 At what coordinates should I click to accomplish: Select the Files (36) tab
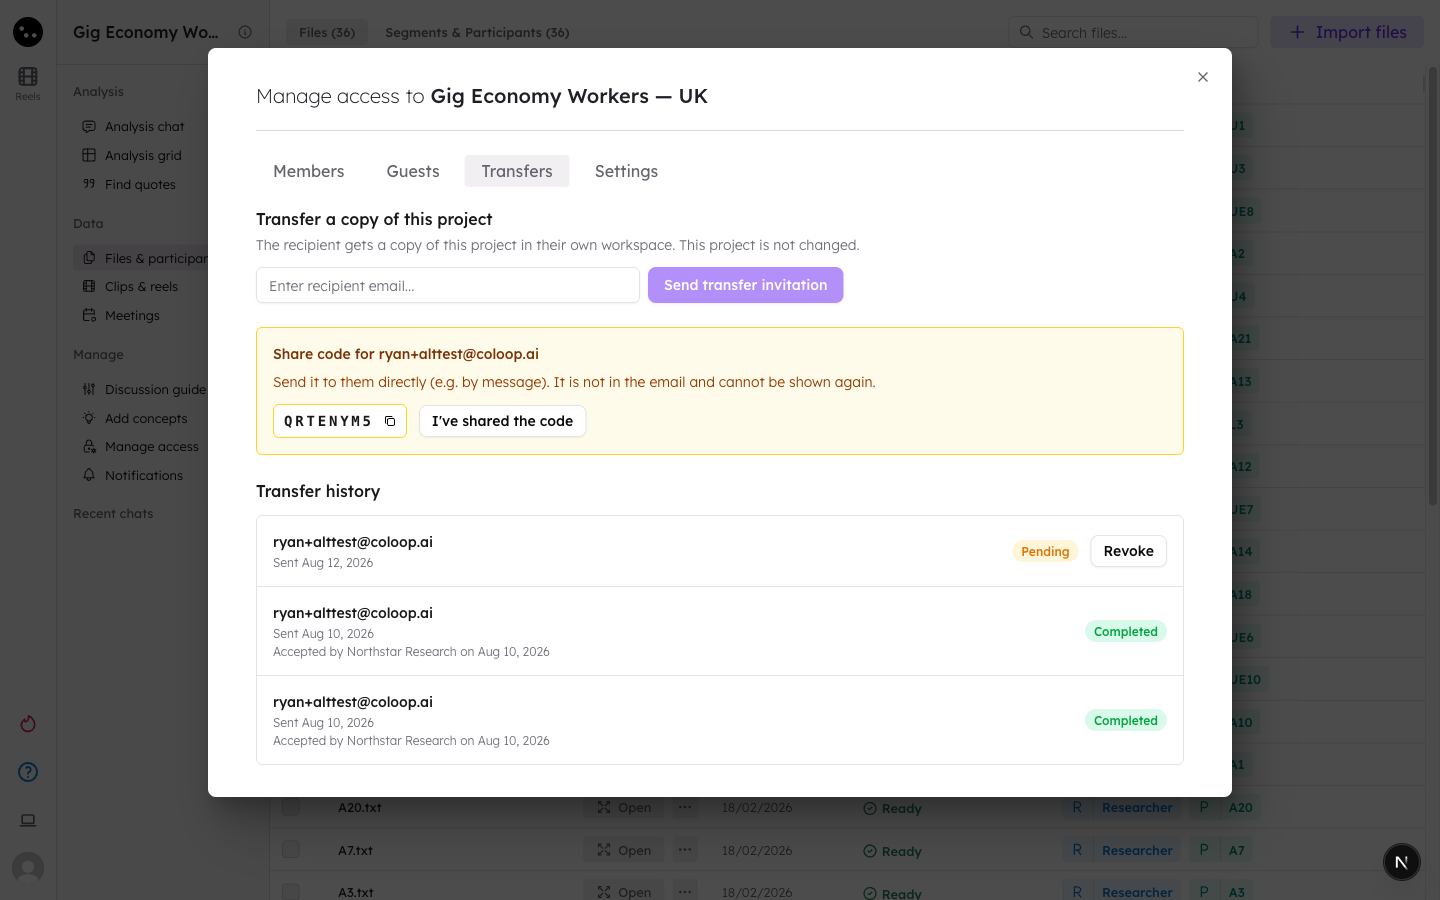[x=327, y=32]
